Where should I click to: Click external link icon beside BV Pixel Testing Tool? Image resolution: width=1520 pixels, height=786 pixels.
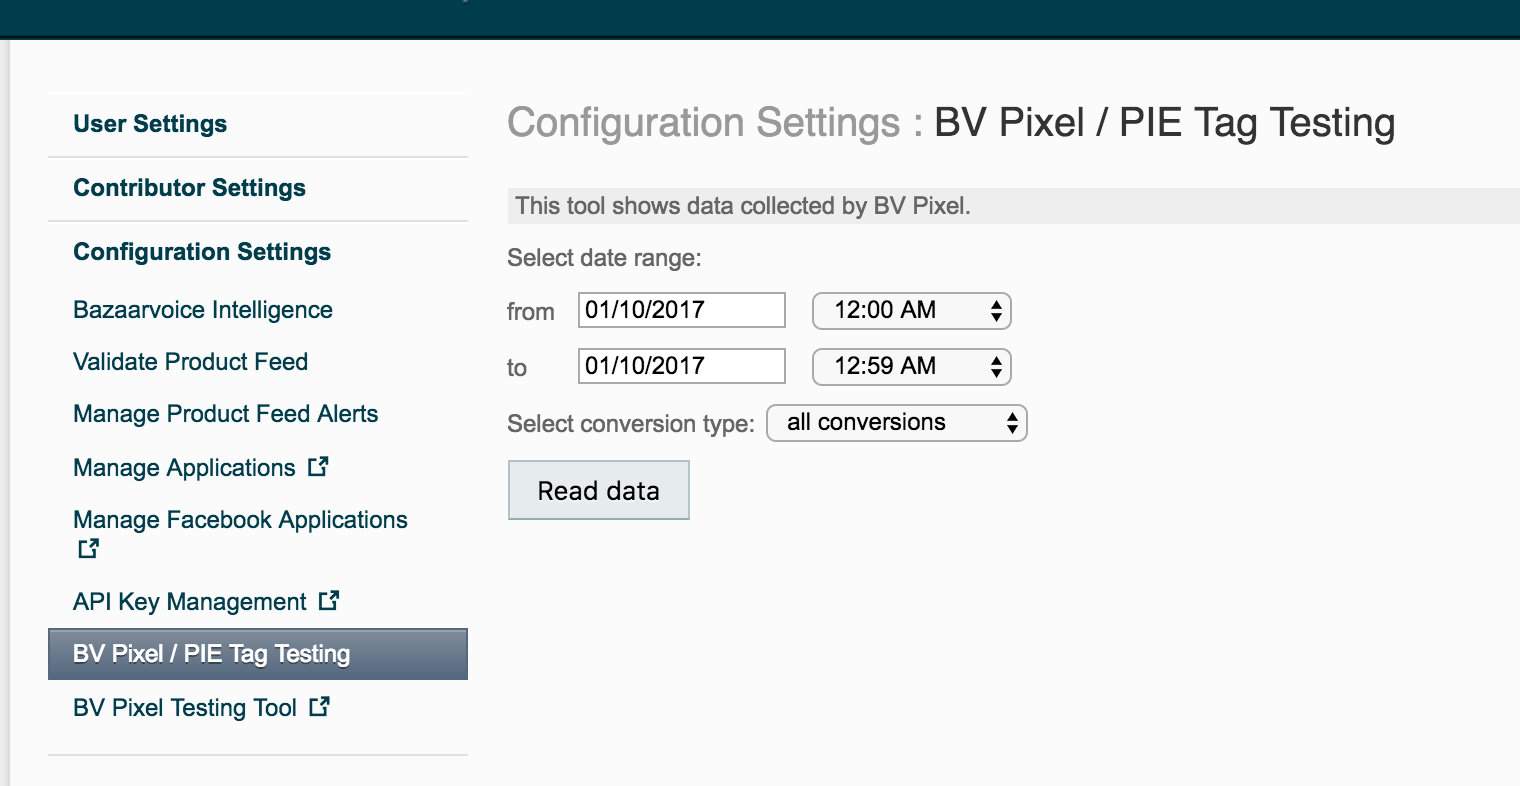tap(319, 706)
